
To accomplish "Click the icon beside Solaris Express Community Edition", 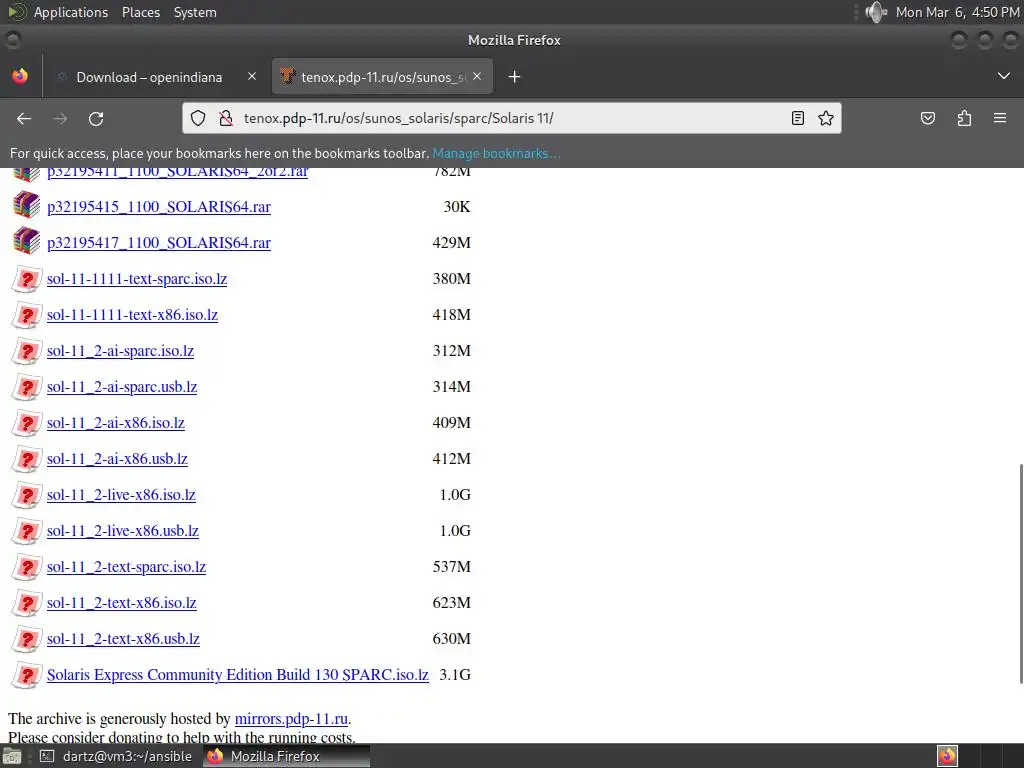I will [27, 675].
